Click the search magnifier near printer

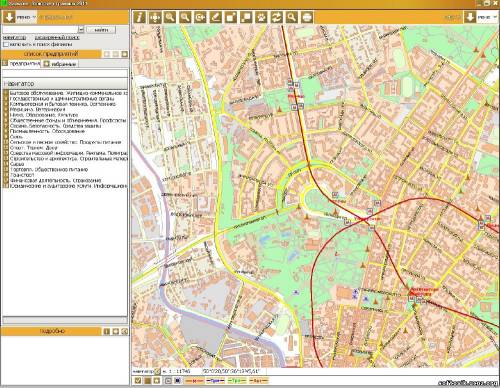pos(292,17)
